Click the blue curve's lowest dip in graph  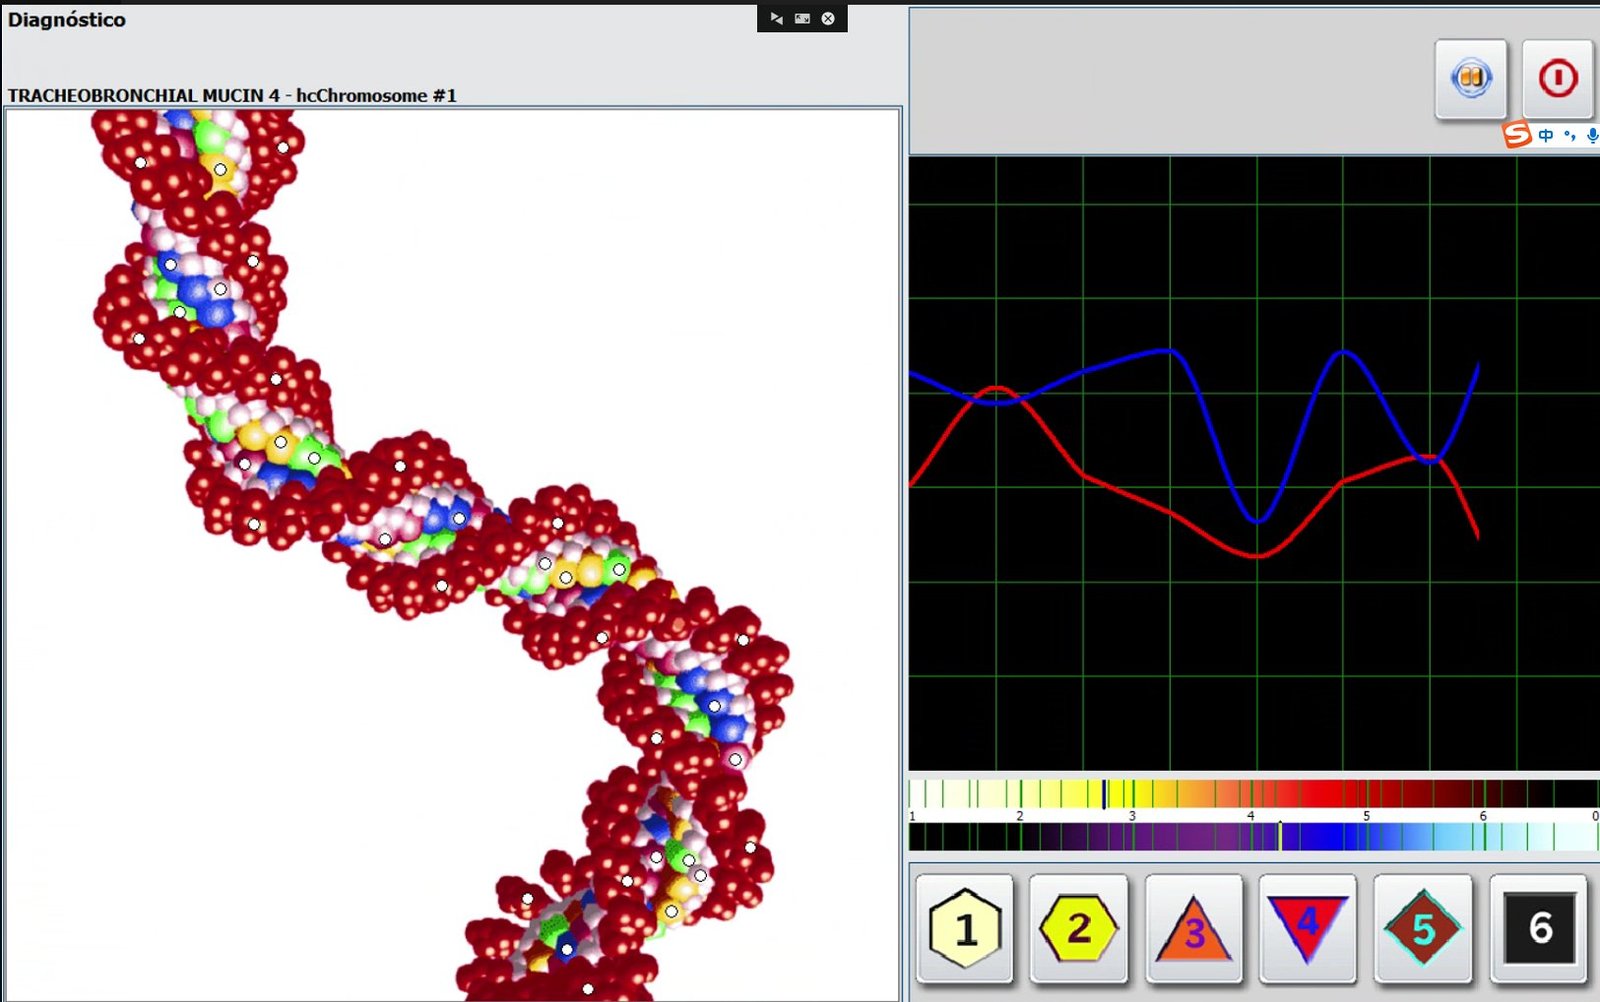[x=1257, y=520]
